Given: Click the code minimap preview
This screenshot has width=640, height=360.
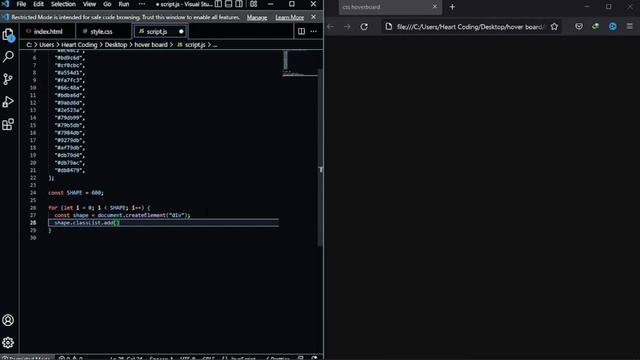Looking at the screenshot, I should [x=300, y=63].
